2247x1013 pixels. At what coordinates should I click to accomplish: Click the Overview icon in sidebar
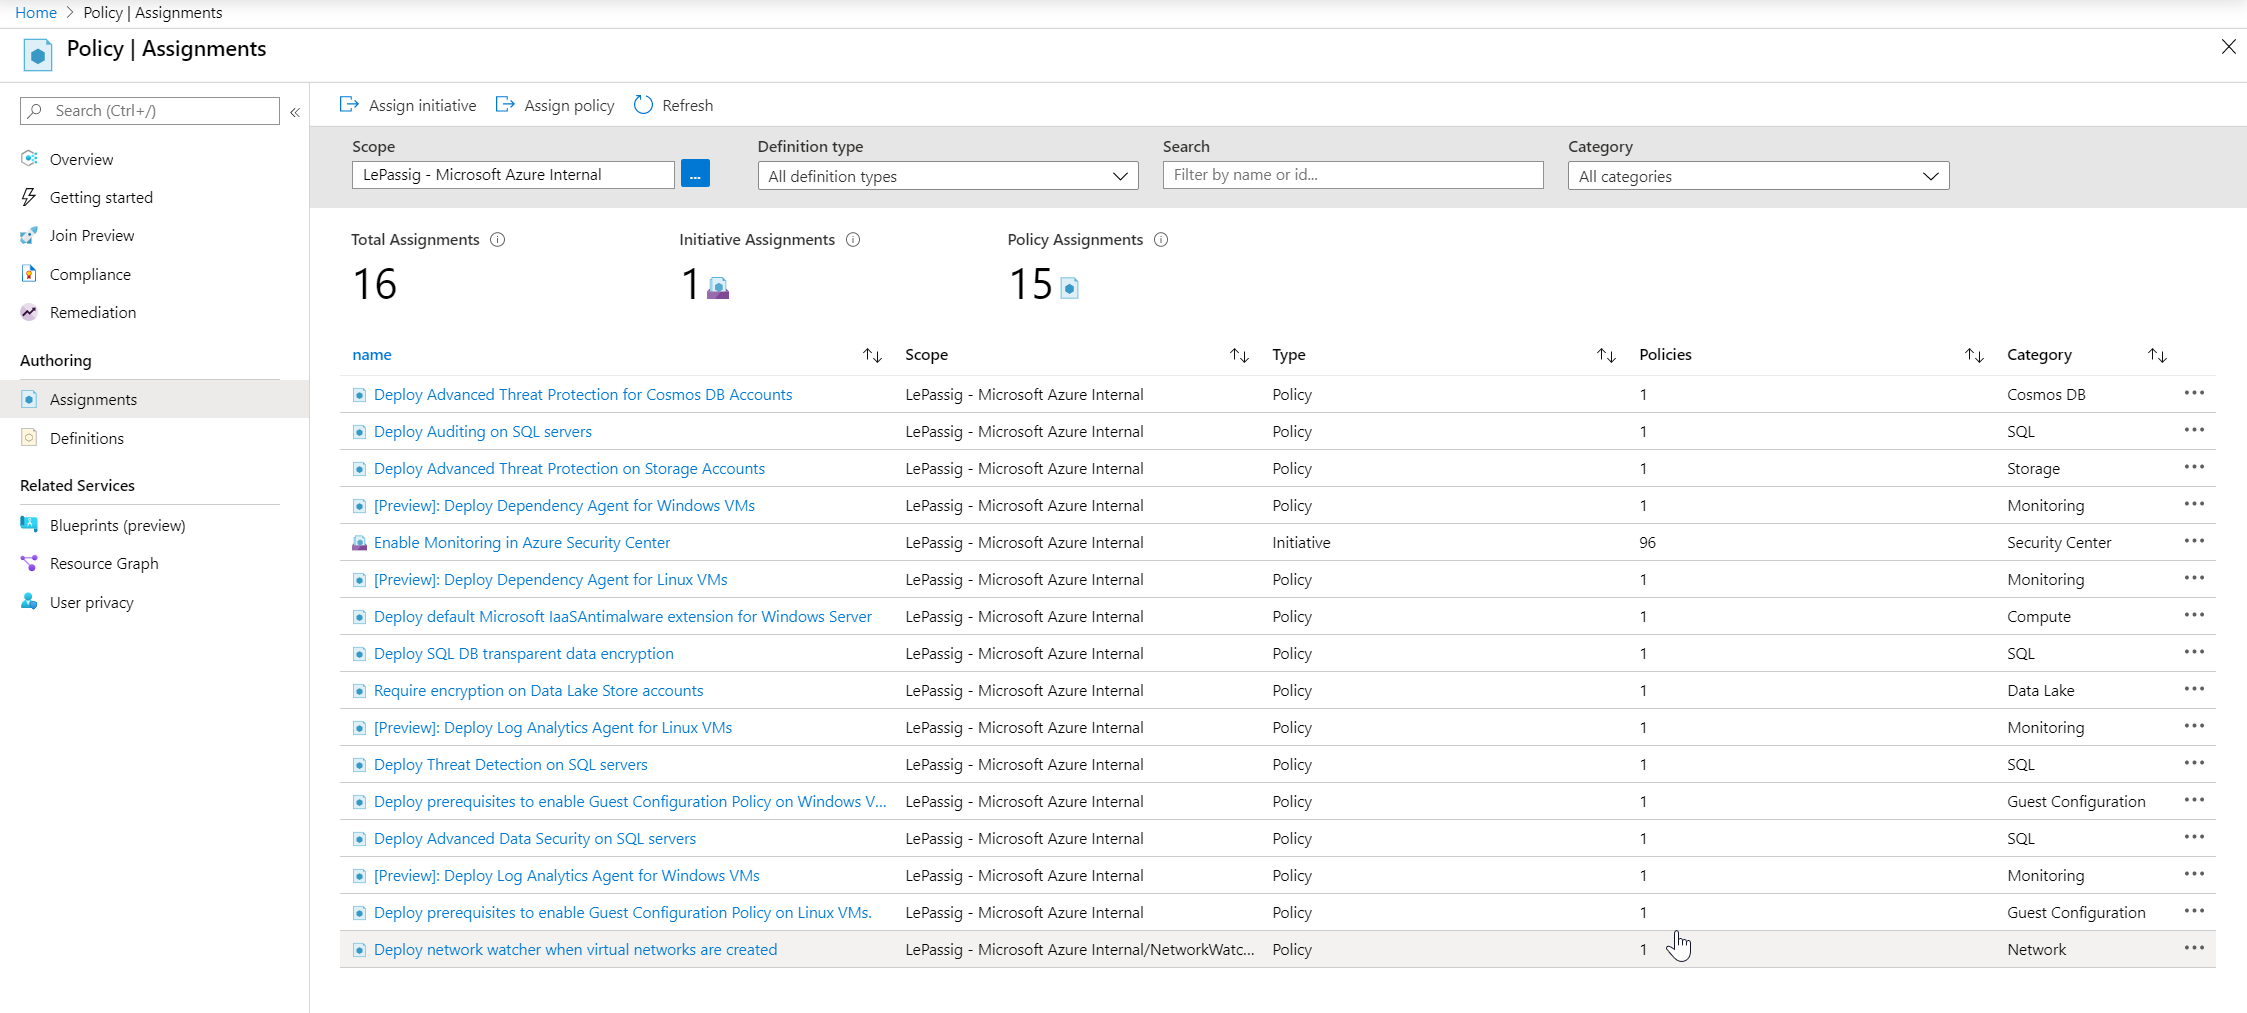[x=29, y=158]
